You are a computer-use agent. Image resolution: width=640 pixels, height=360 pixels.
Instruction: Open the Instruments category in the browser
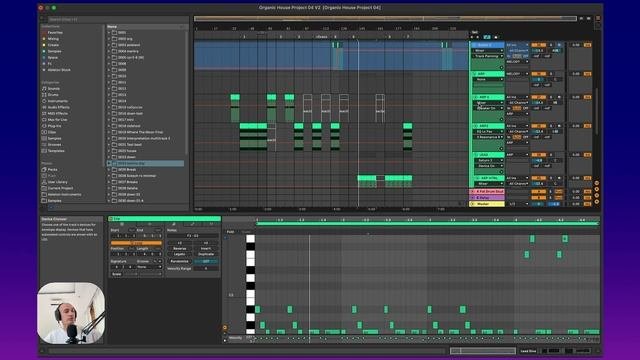58,101
